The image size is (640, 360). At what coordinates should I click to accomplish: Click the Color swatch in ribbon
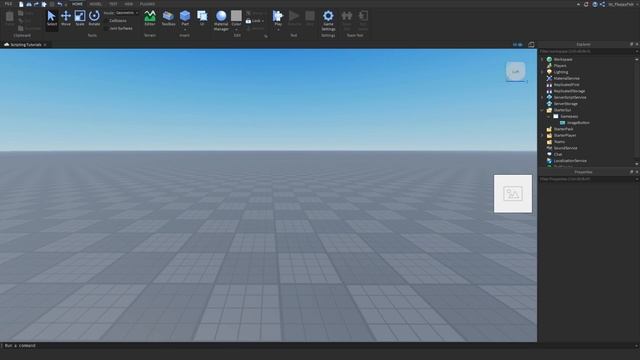coord(236,16)
